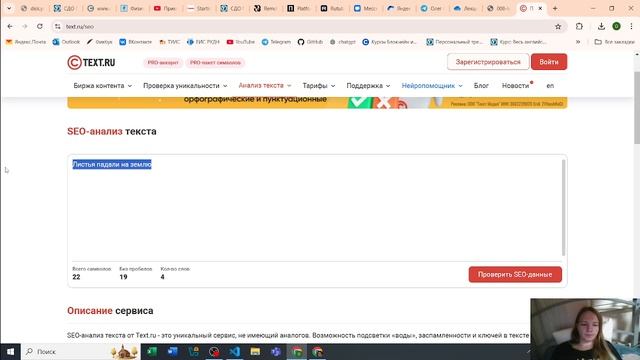Switch site language with en

point(550,86)
